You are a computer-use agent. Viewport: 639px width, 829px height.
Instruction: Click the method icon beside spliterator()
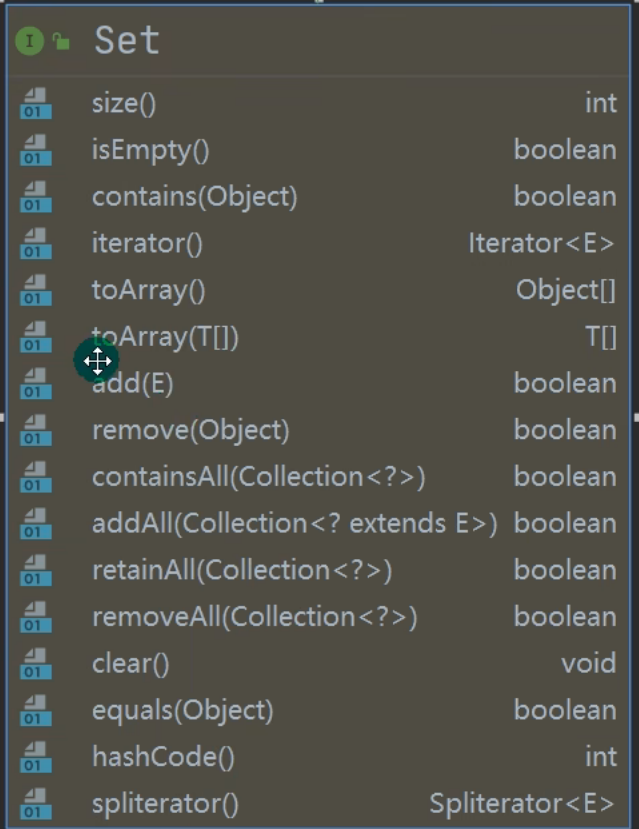coord(36,804)
